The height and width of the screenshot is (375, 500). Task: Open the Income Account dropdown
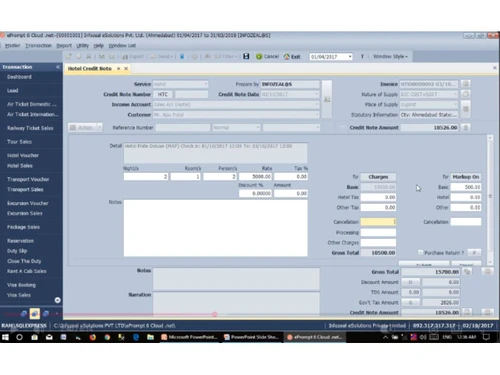(x=316, y=104)
